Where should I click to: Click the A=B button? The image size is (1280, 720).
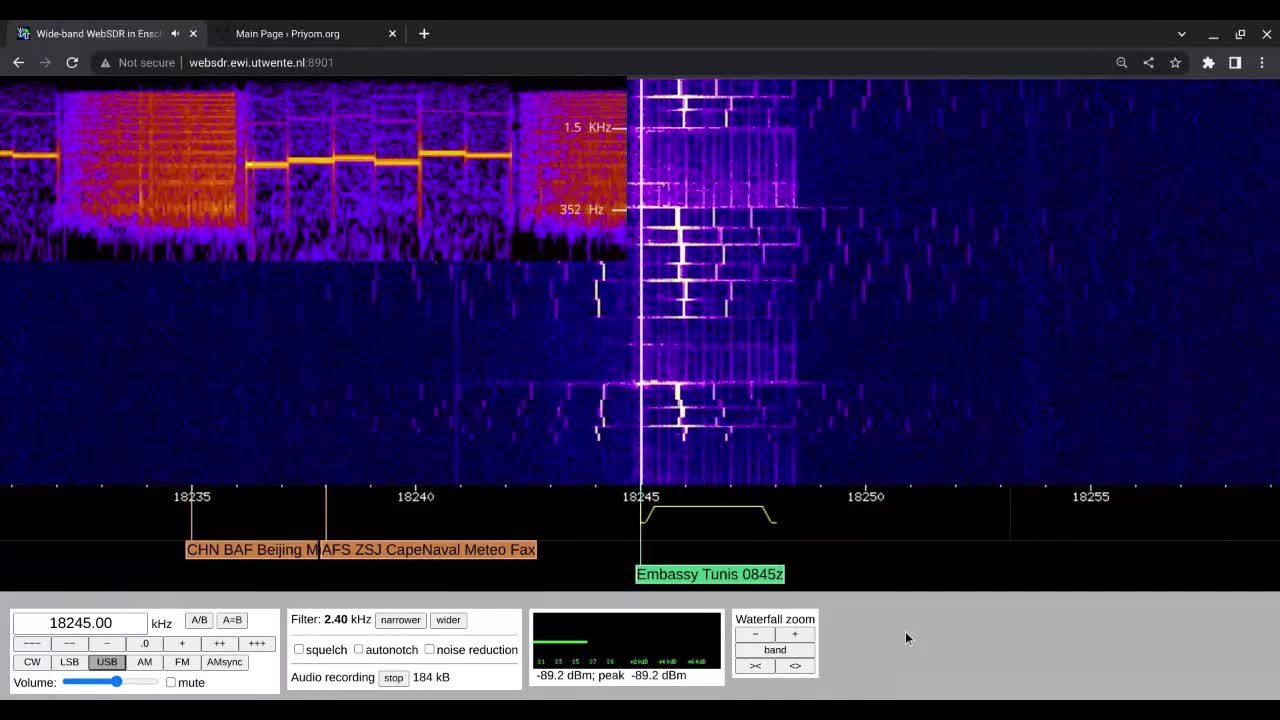[232, 620]
